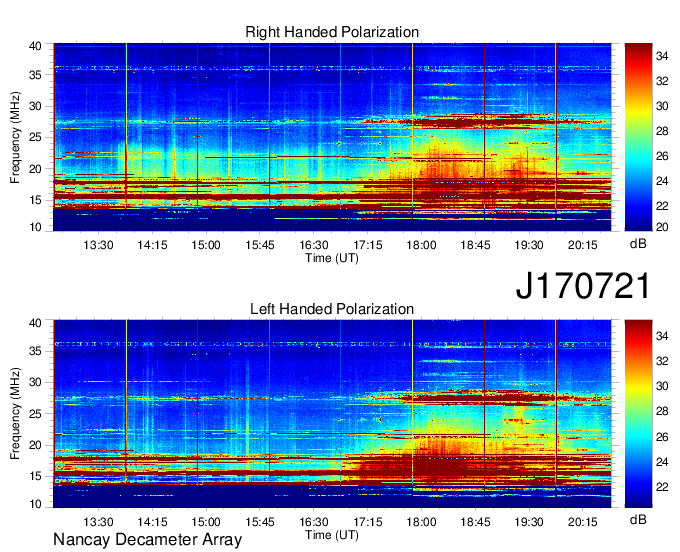Click the 19:30 tick under Left Handed plot

[529, 522]
